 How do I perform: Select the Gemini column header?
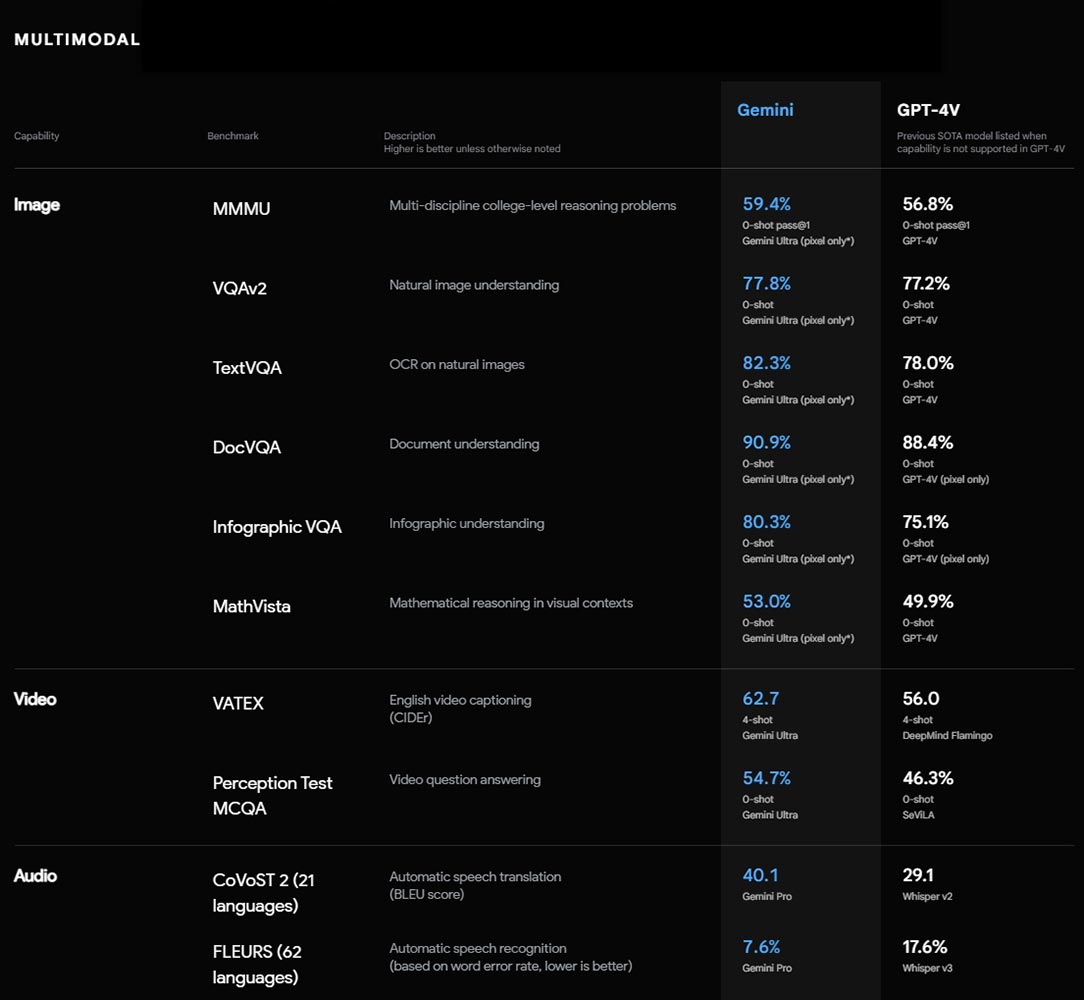(765, 110)
